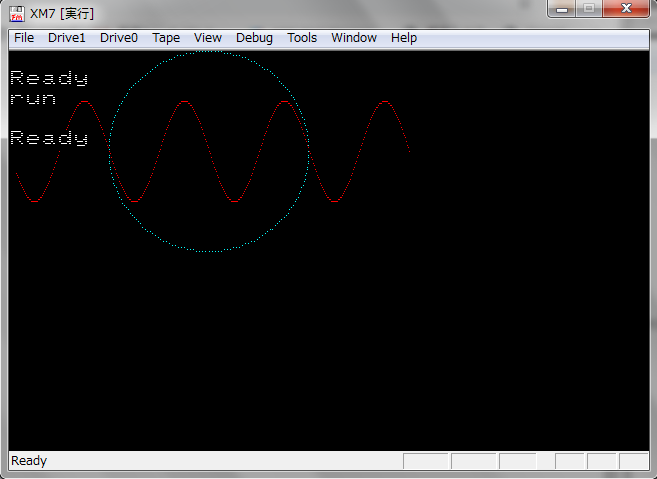Click the XM7 title bar text

coord(62,13)
